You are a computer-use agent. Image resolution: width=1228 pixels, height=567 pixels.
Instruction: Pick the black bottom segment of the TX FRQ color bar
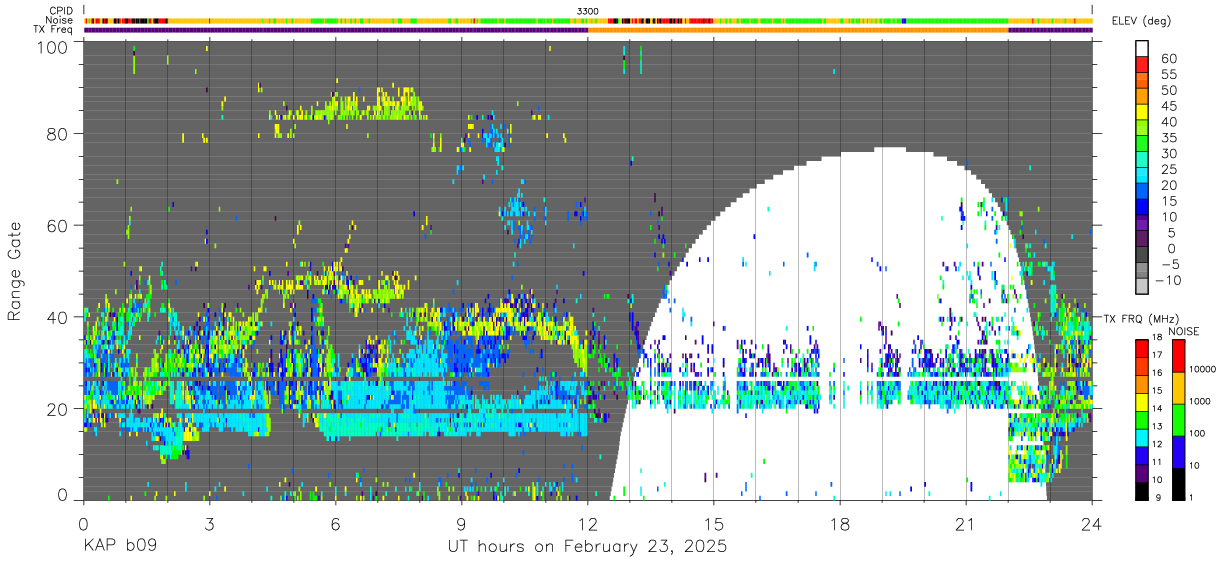coord(1142,490)
